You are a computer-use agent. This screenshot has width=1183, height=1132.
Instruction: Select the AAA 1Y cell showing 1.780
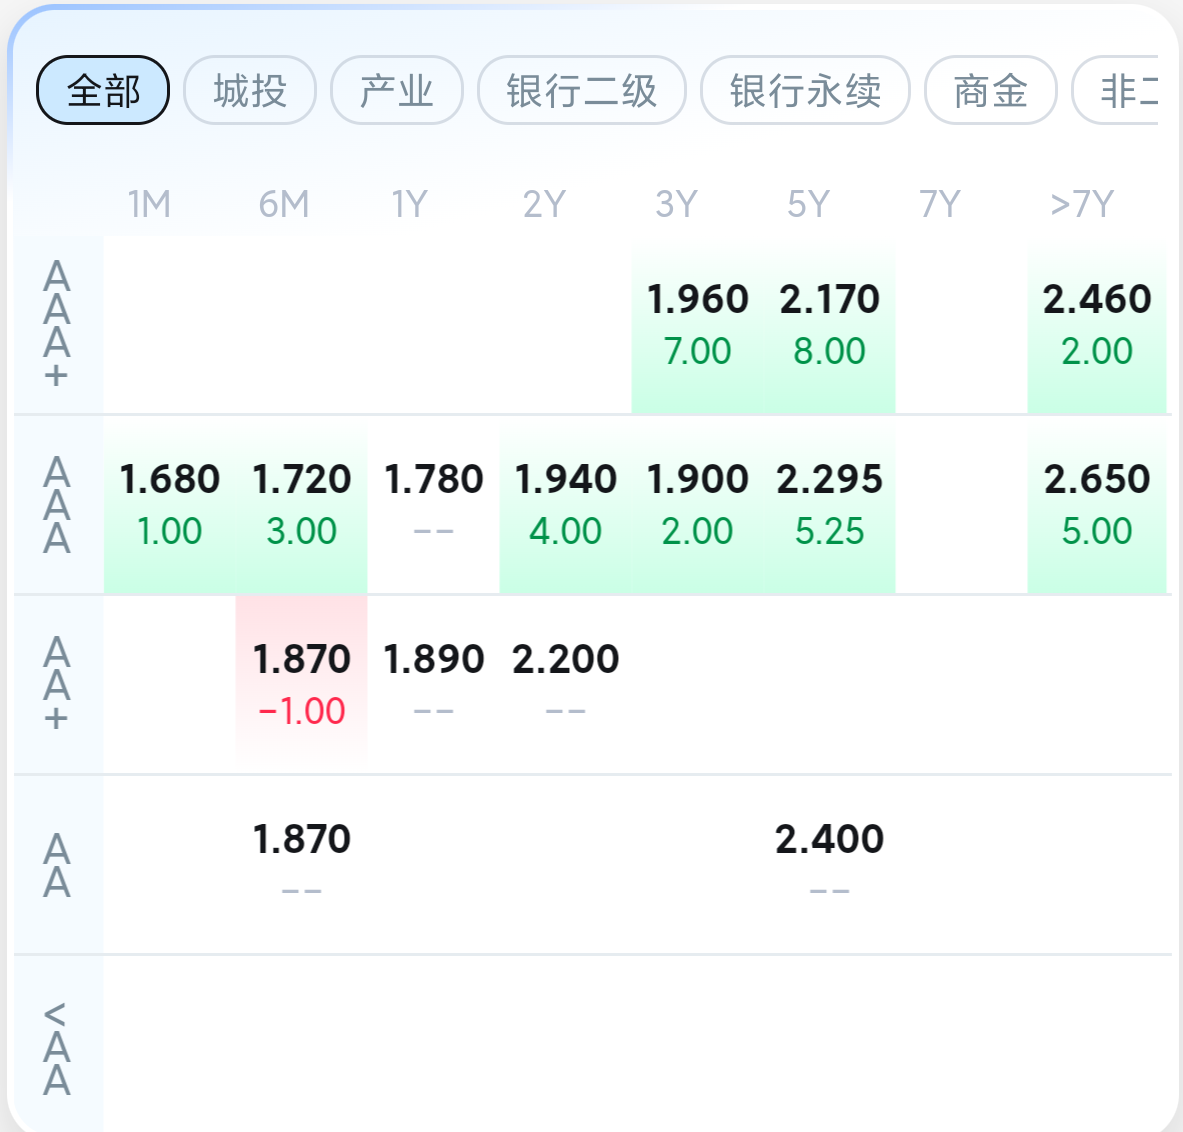coord(434,504)
